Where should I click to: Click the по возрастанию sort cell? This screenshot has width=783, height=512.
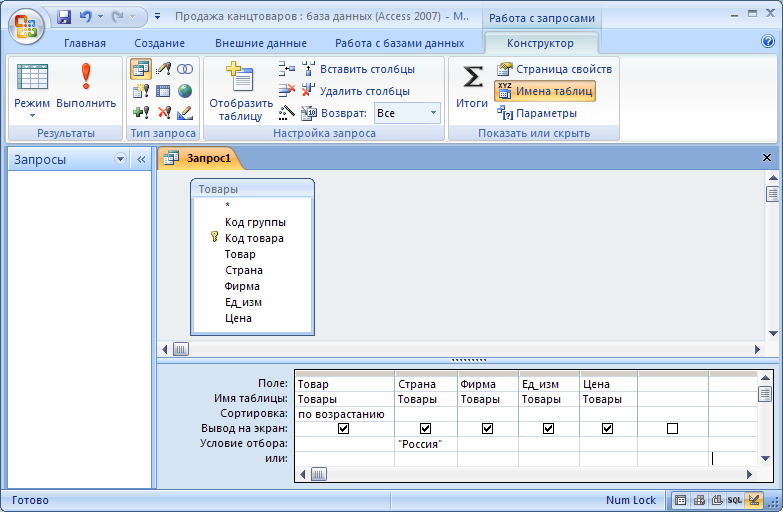(x=344, y=414)
